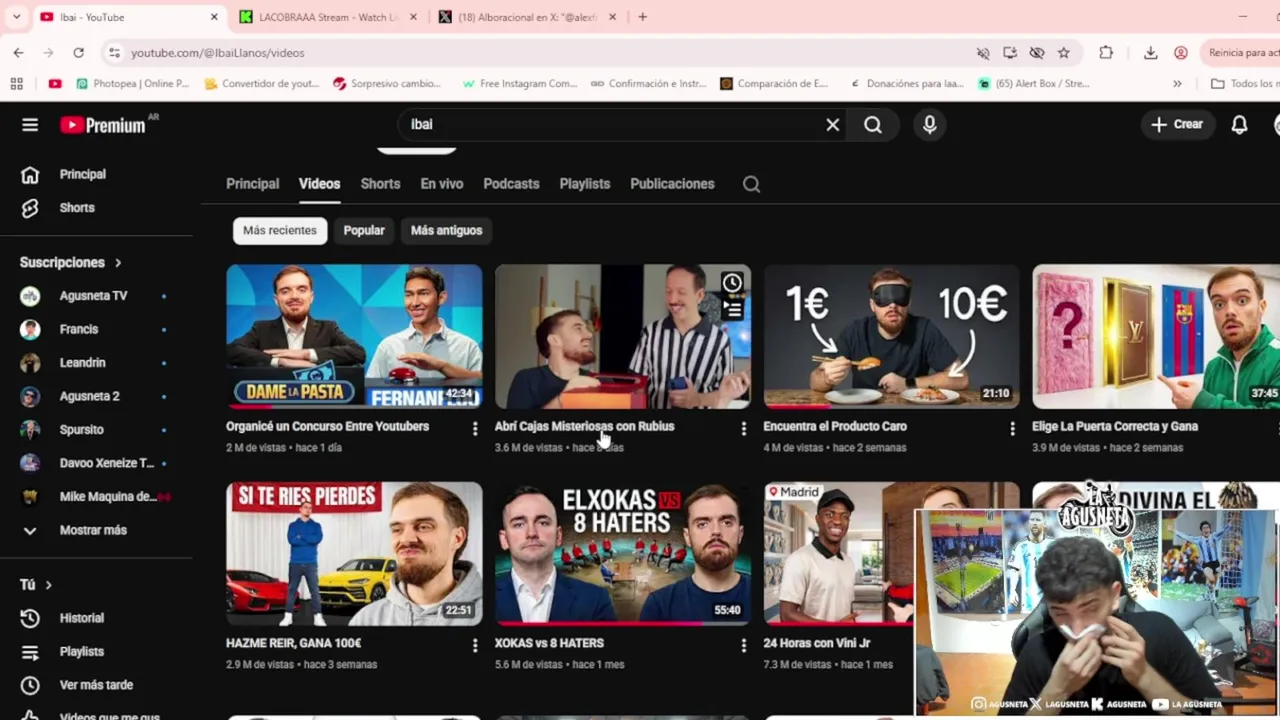Open the Chrome apps grid in bookmarks bar
The image size is (1280, 720).
[x=17, y=83]
